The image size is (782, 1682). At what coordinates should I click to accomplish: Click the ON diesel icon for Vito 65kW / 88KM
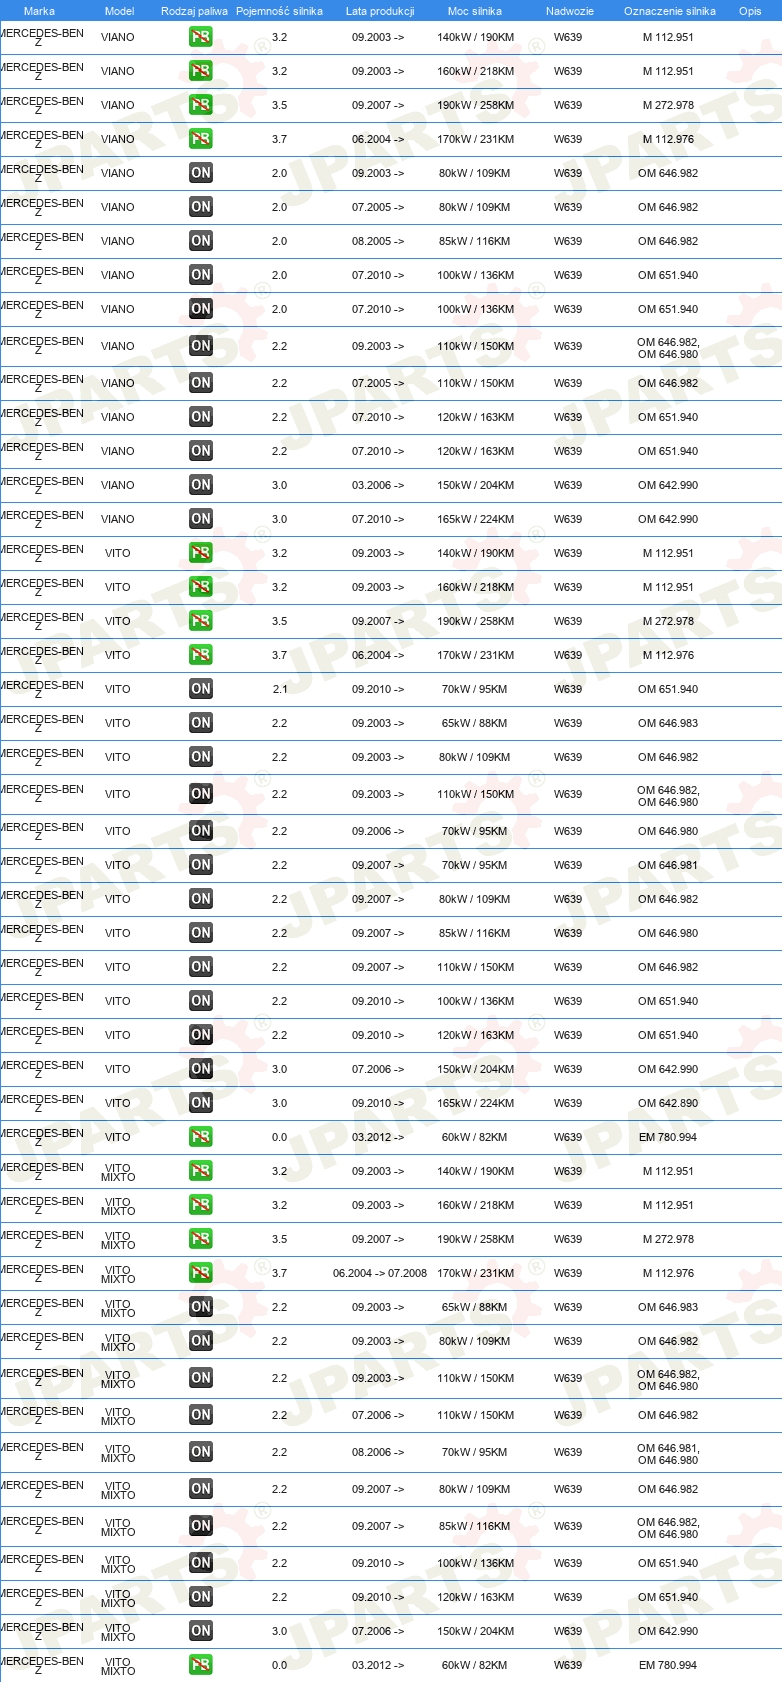(x=201, y=723)
